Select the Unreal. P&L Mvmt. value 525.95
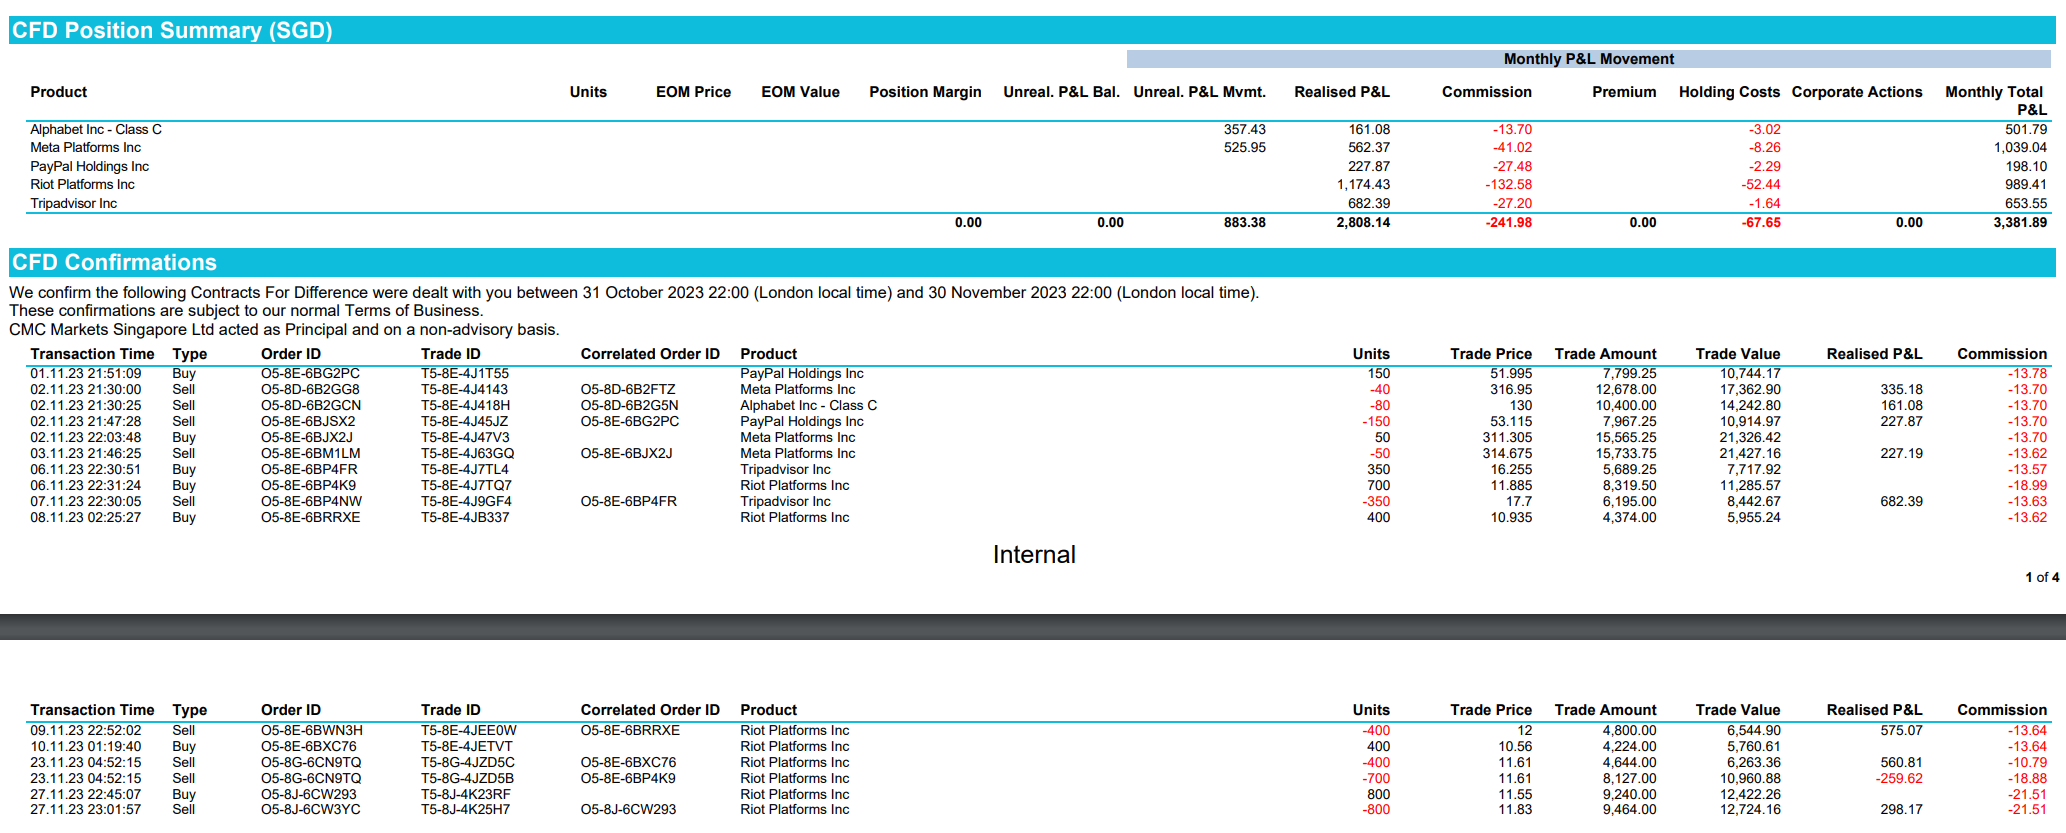This screenshot has height=833, width=2066. [1244, 147]
